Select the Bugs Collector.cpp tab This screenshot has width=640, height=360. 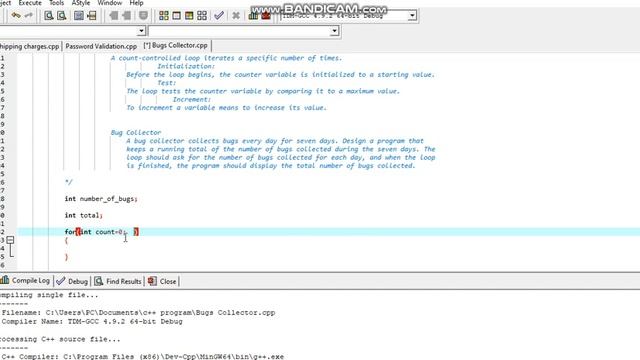pos(176,45)
